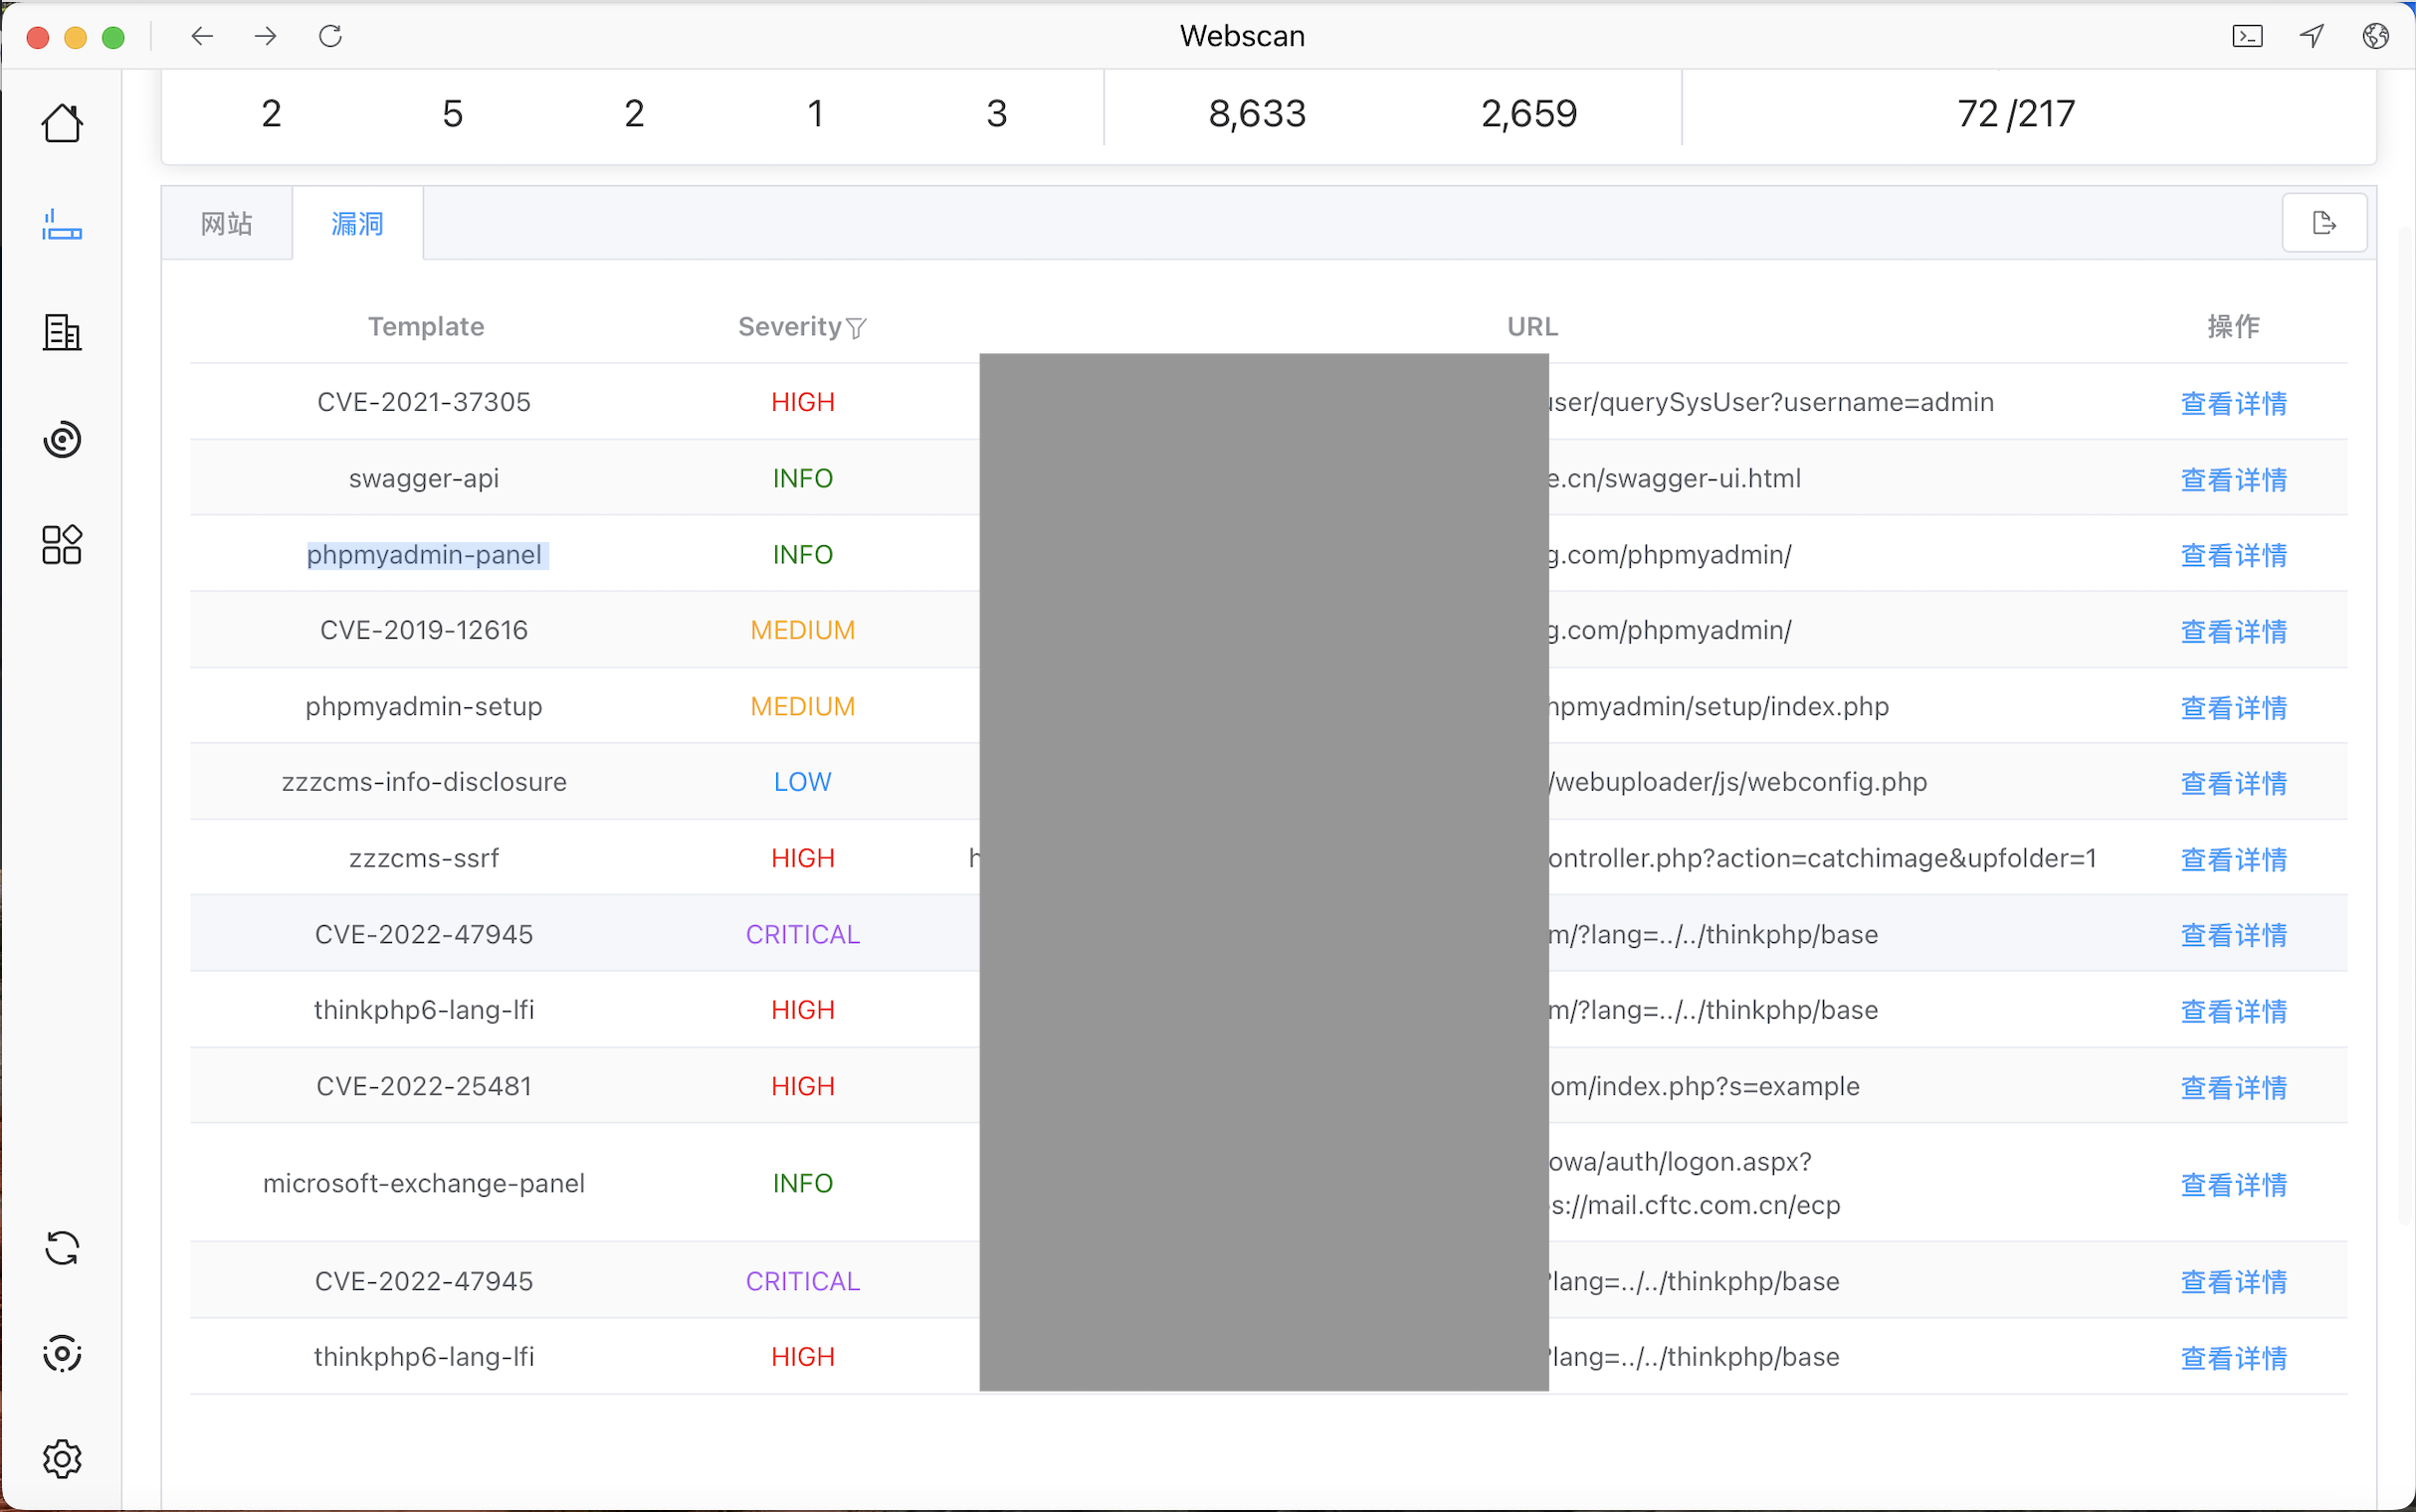Viewport: 2416px width, 1512px height.
Task: Click the spiral radar sidebar icon
Action: coord(62,439)
